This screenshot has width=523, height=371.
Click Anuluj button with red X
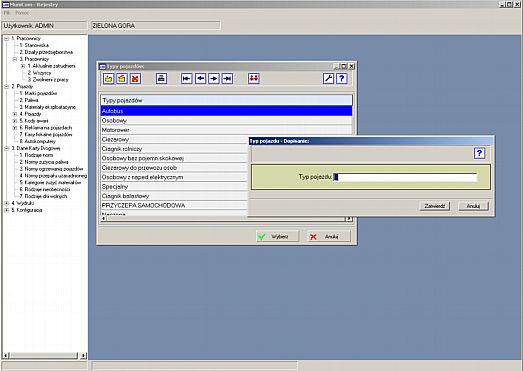click(x=329, y=237)
